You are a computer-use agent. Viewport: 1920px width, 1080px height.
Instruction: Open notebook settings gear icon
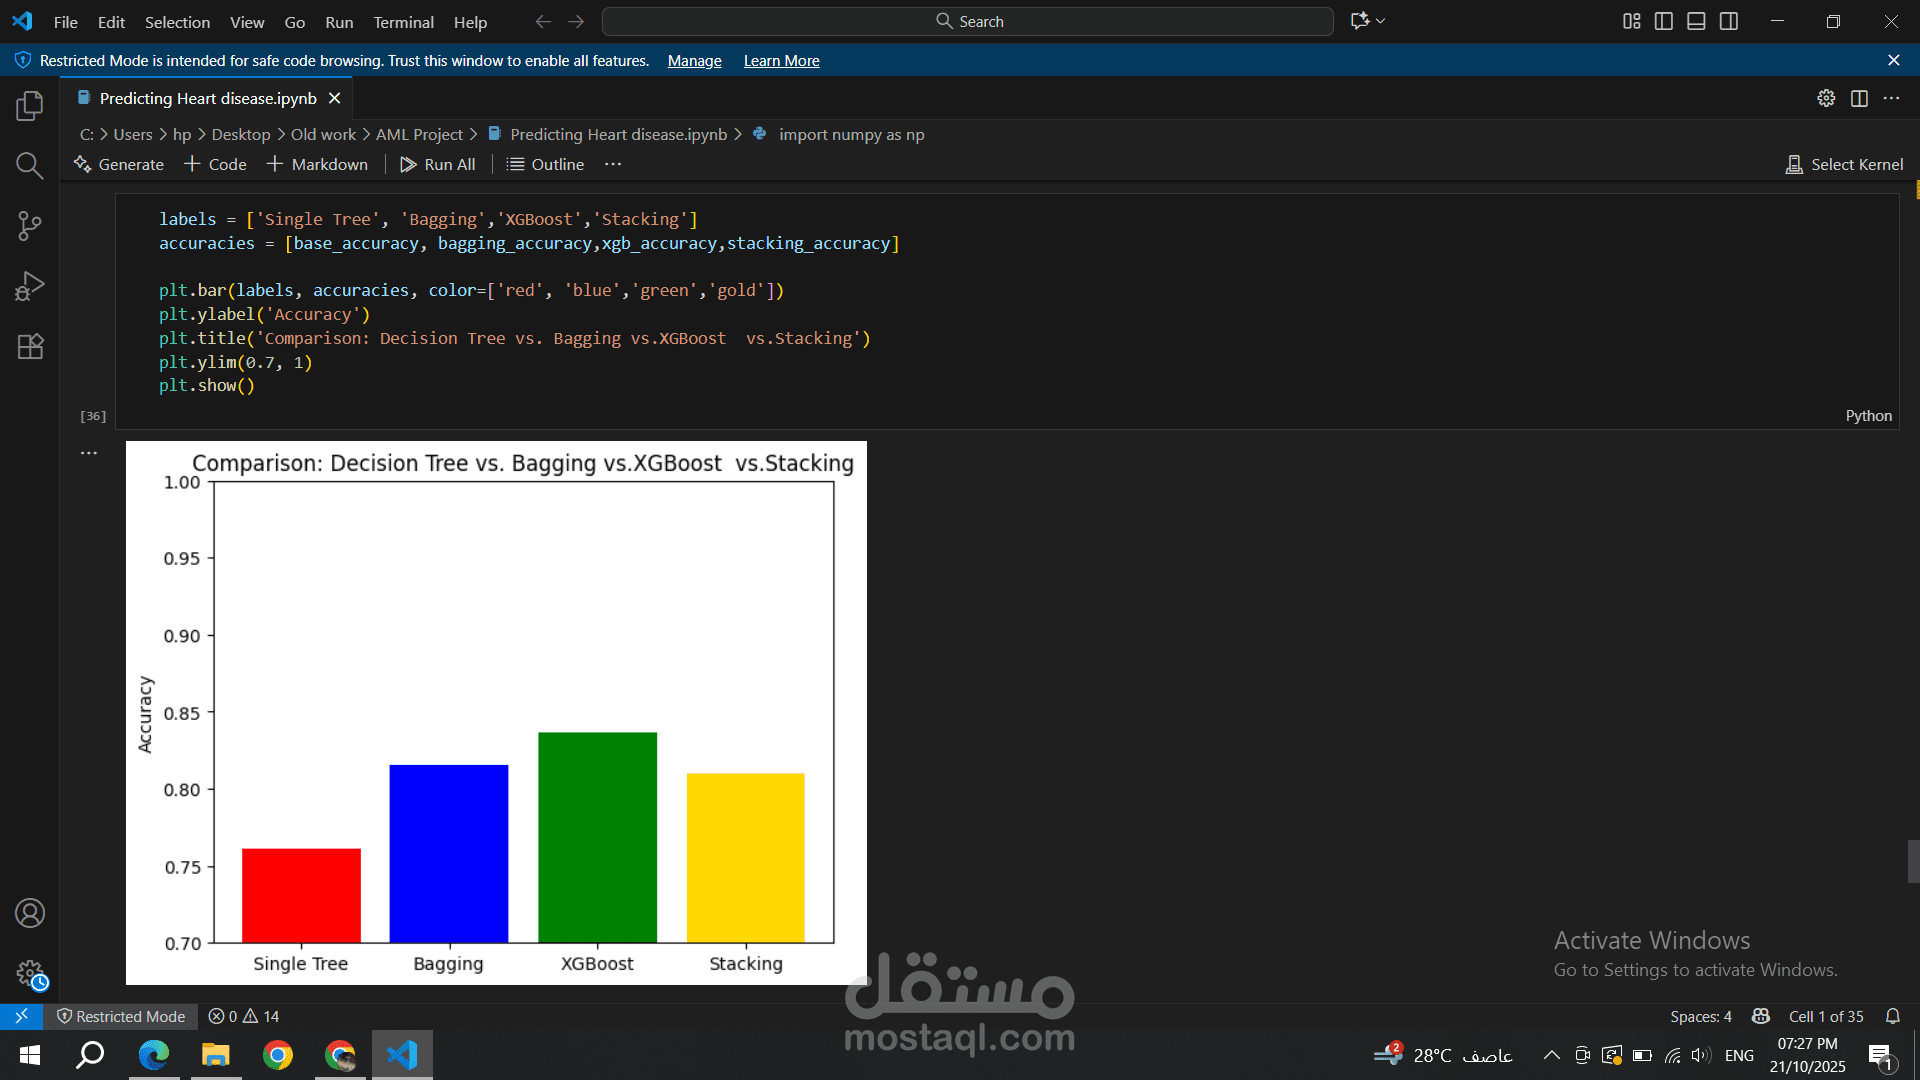(1826, 98)
